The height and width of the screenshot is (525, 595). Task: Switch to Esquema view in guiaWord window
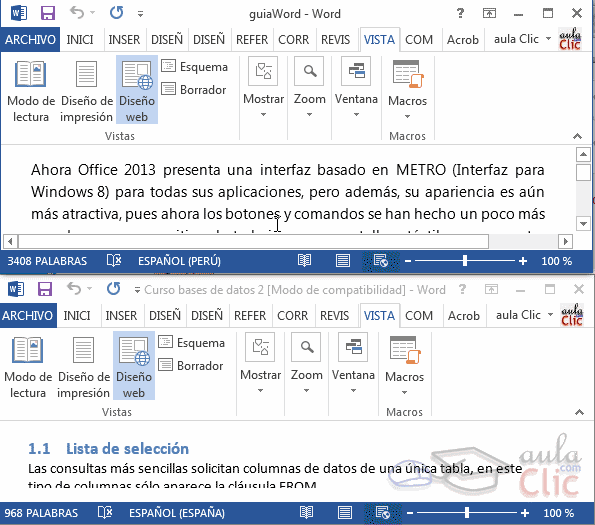[x=195, y=67]
